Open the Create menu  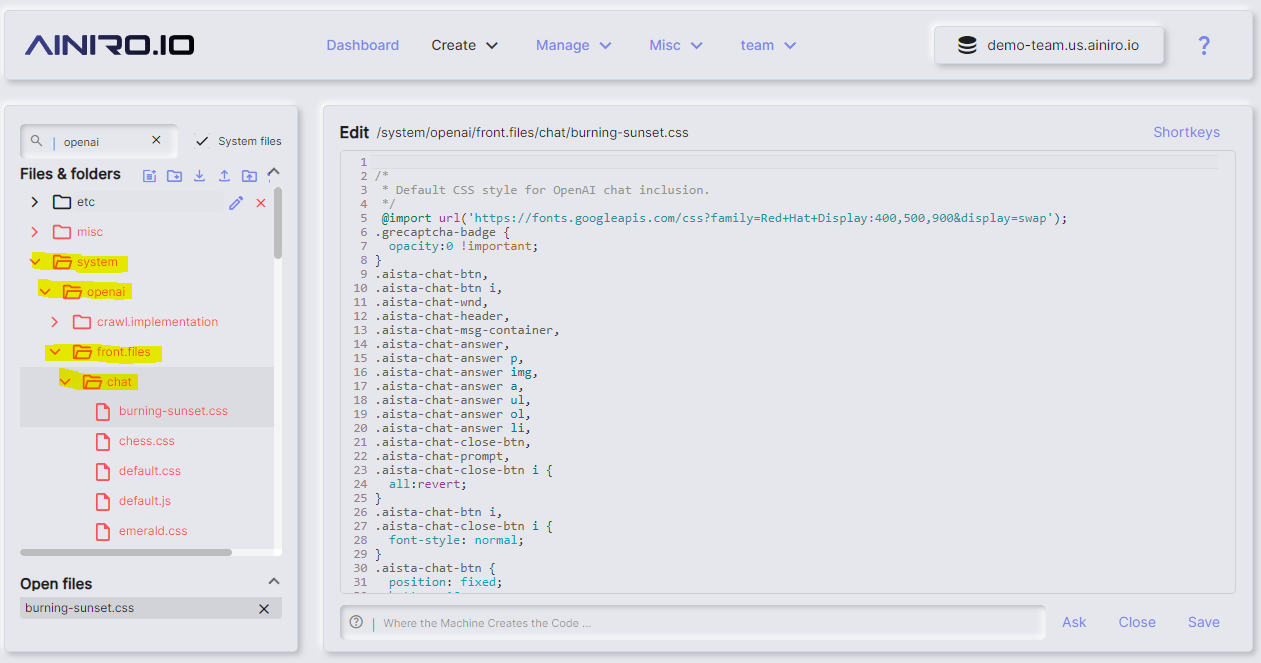[464, 45]
